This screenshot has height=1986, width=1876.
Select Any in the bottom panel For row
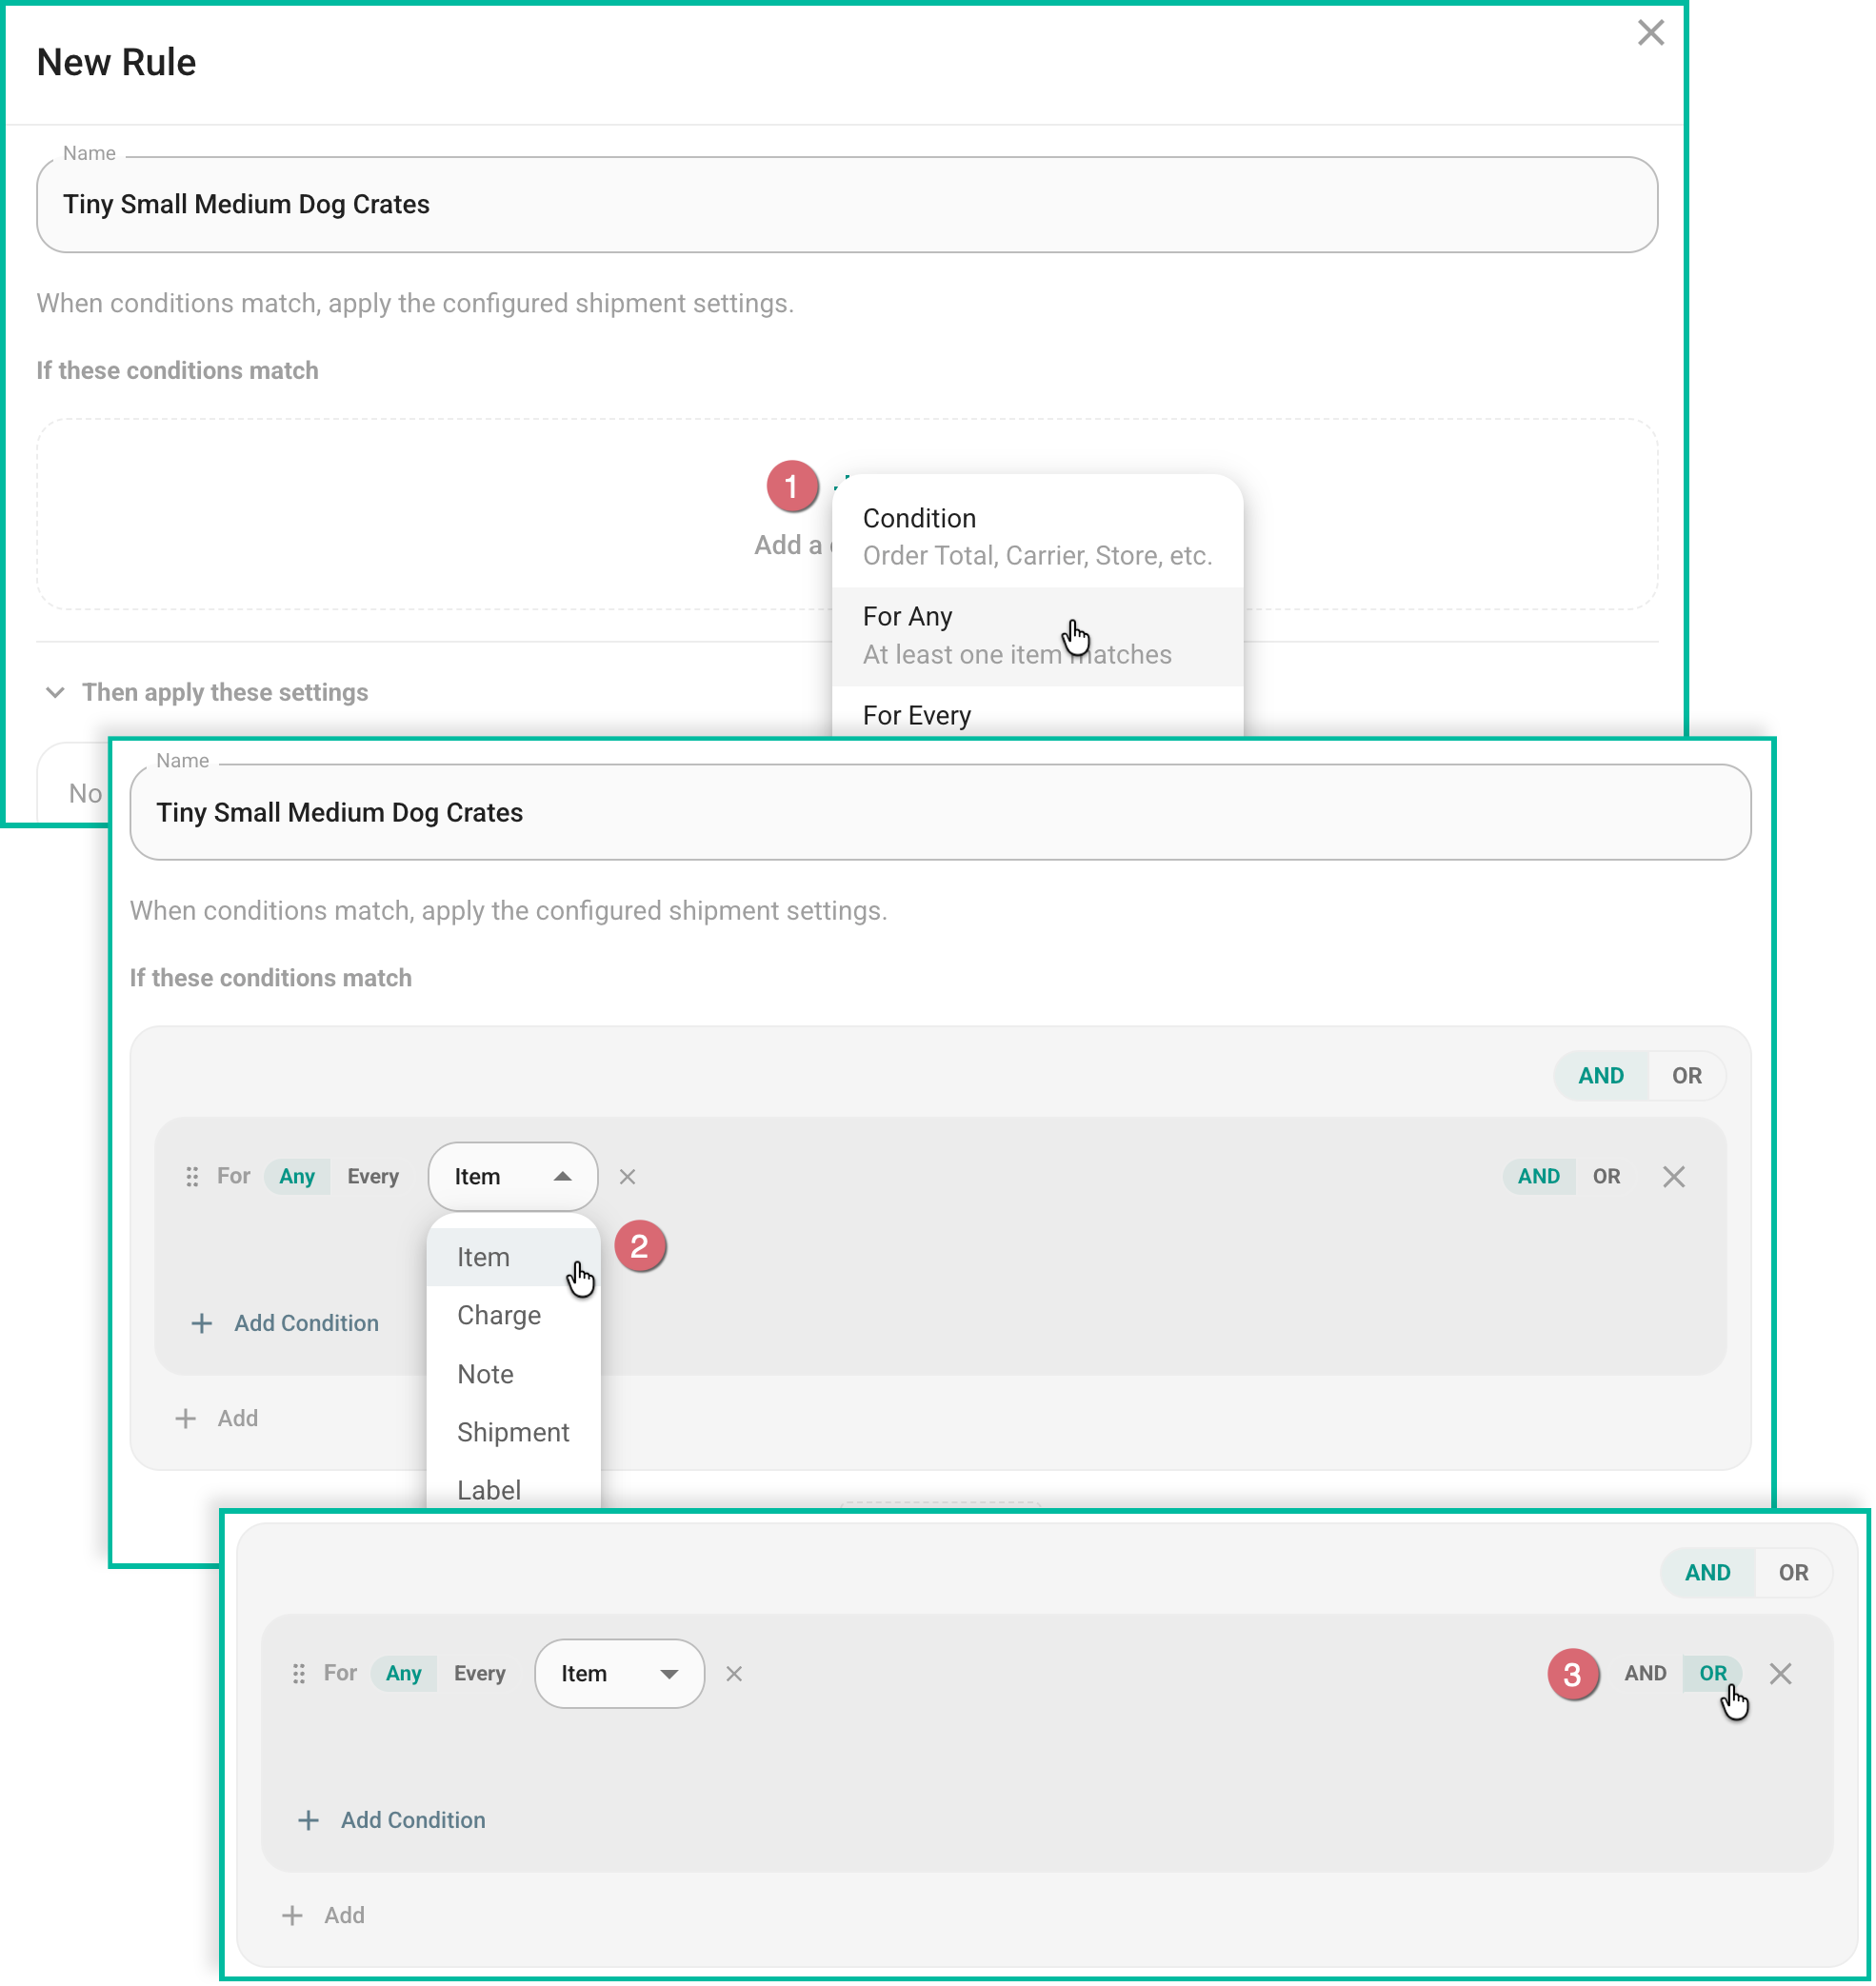404,1676
